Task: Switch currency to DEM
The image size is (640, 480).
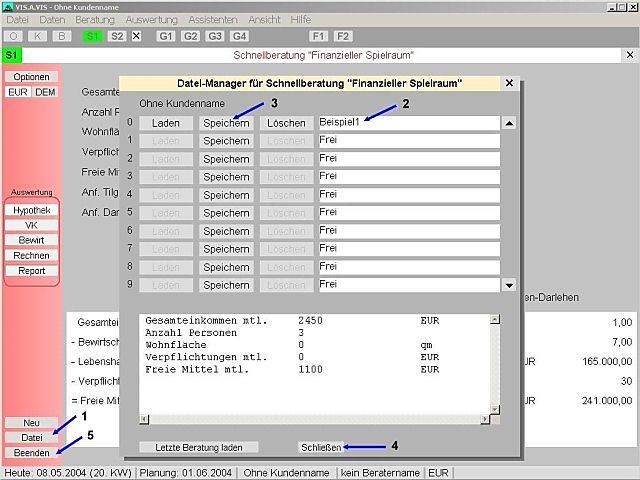Action: point(45,92)
